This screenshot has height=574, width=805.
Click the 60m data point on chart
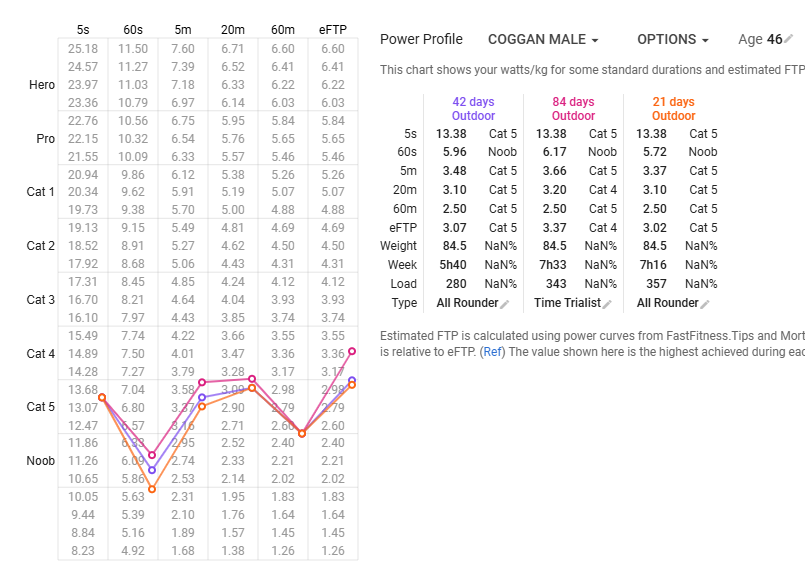[302, 433]
